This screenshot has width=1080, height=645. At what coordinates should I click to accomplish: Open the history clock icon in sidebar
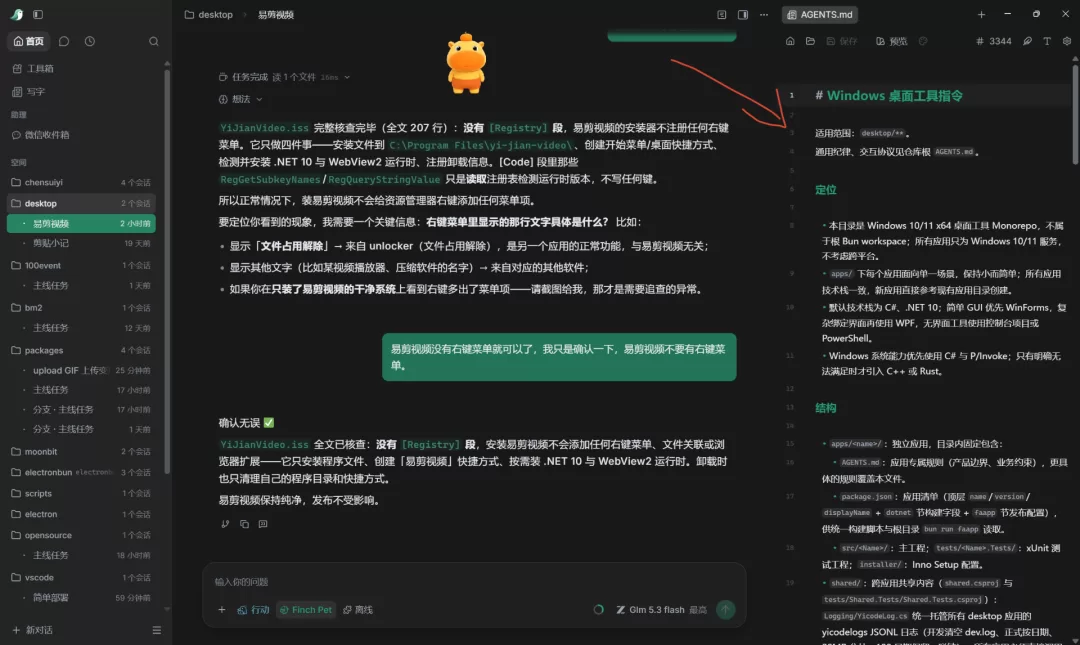pos(90,41)
